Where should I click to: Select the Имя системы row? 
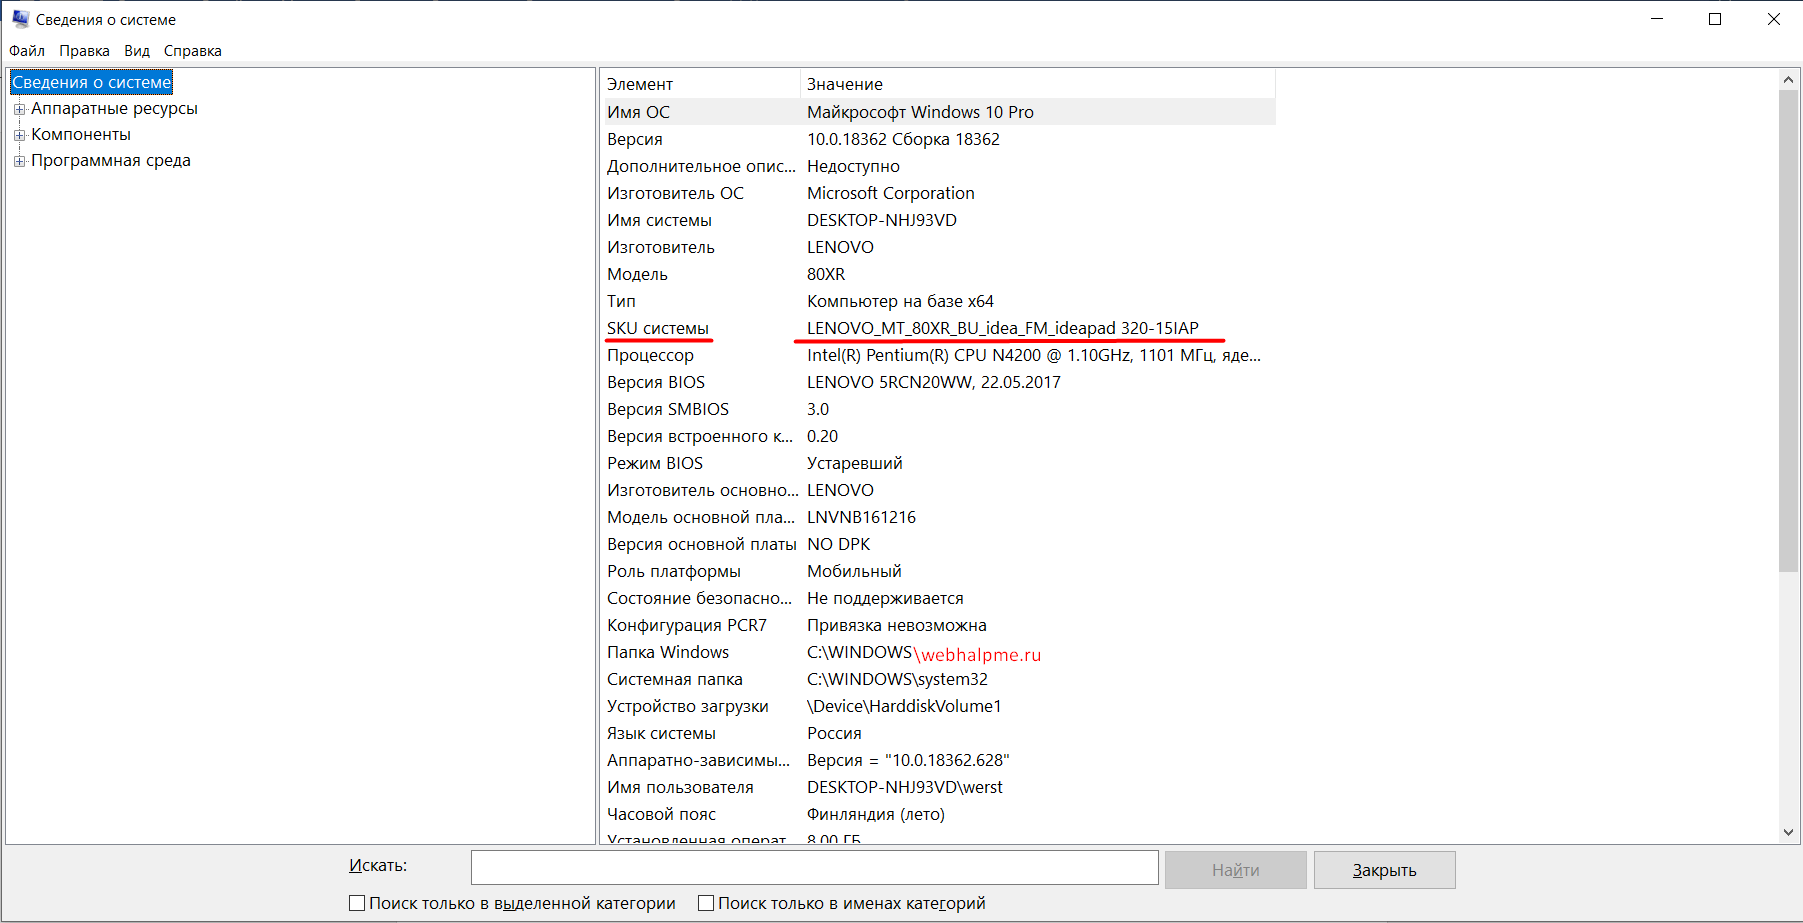click(x=938, y=220)
